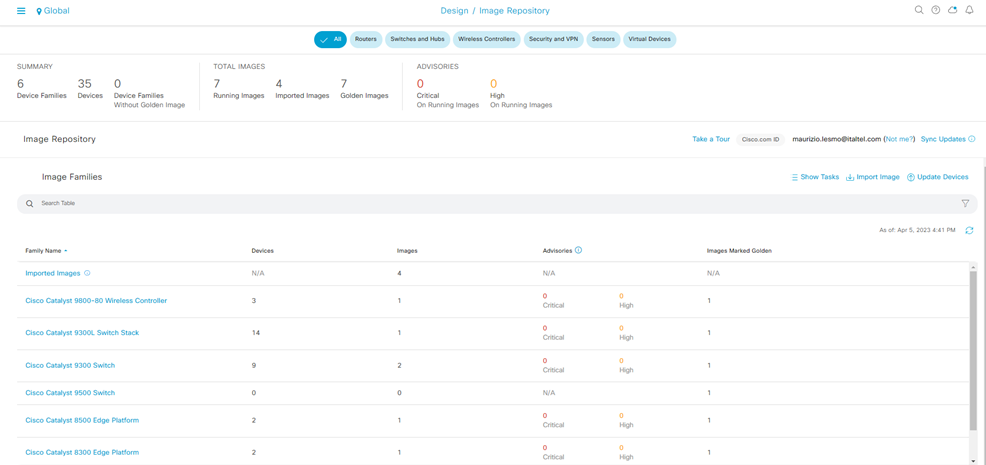Refresh the image families table
Viewport: 986px width, 465px height.
click(x=969, y=230)
